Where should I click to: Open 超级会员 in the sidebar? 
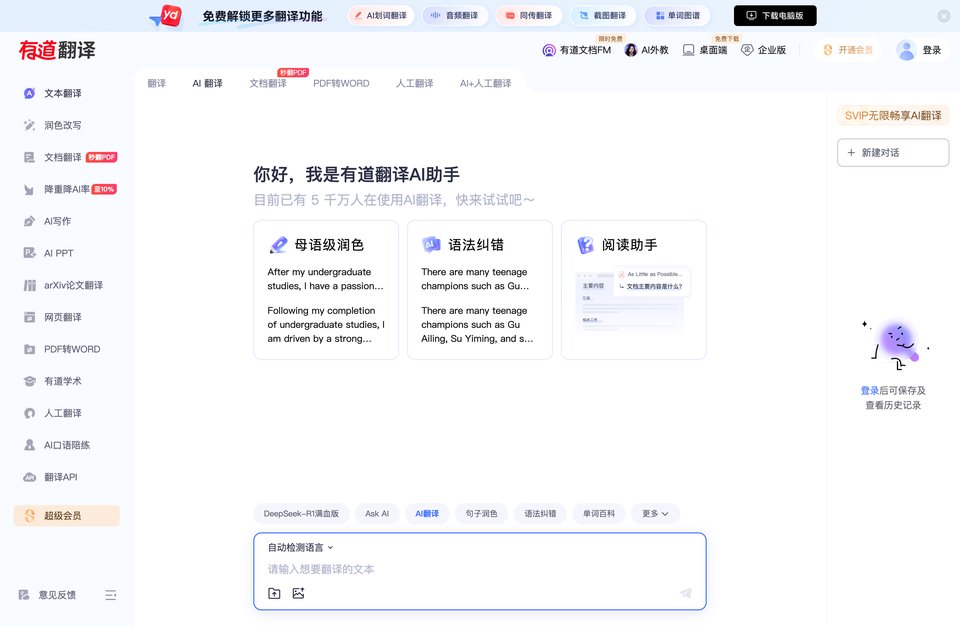[x=67, y=516]
